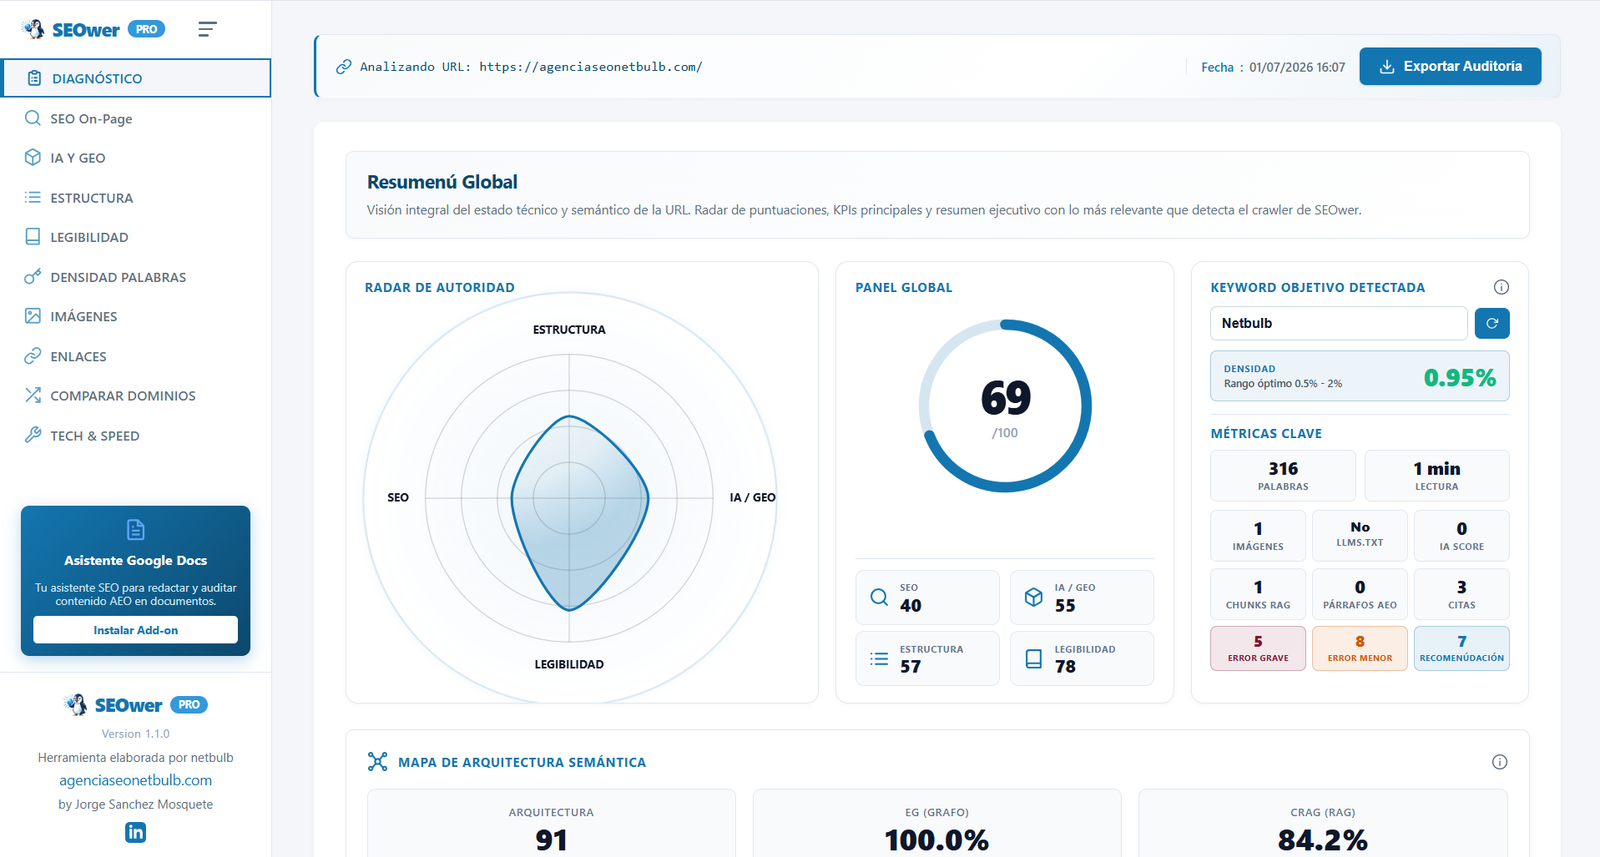Click the 0.95% density value
Viewport: 1600px width, 857px height.
point(1460,377)
